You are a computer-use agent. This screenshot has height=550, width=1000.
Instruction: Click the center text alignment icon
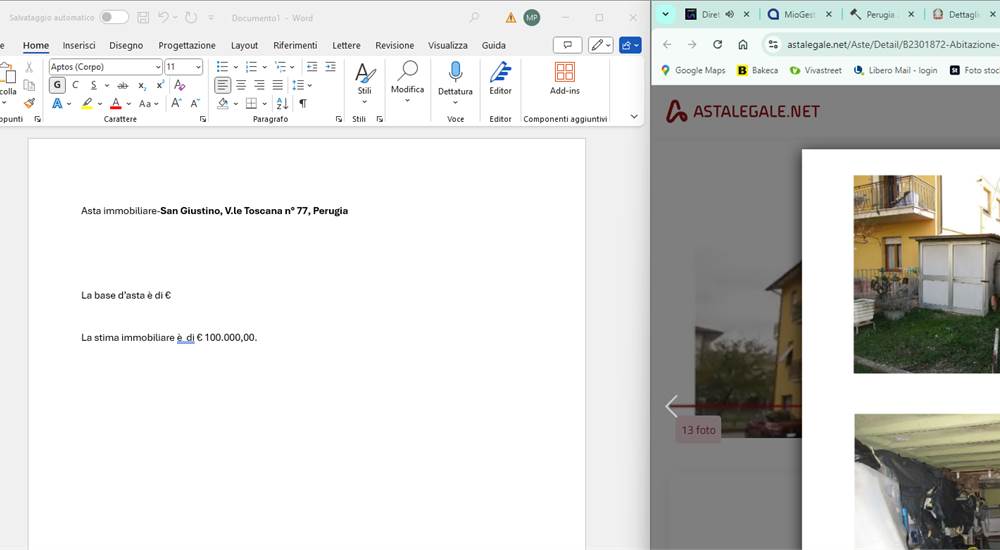point(241,85)
